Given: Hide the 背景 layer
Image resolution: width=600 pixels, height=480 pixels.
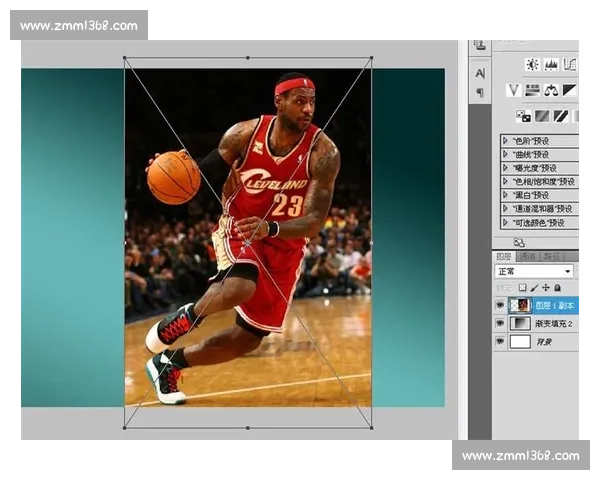Looking at the screenshot, I should click(500, 341).
